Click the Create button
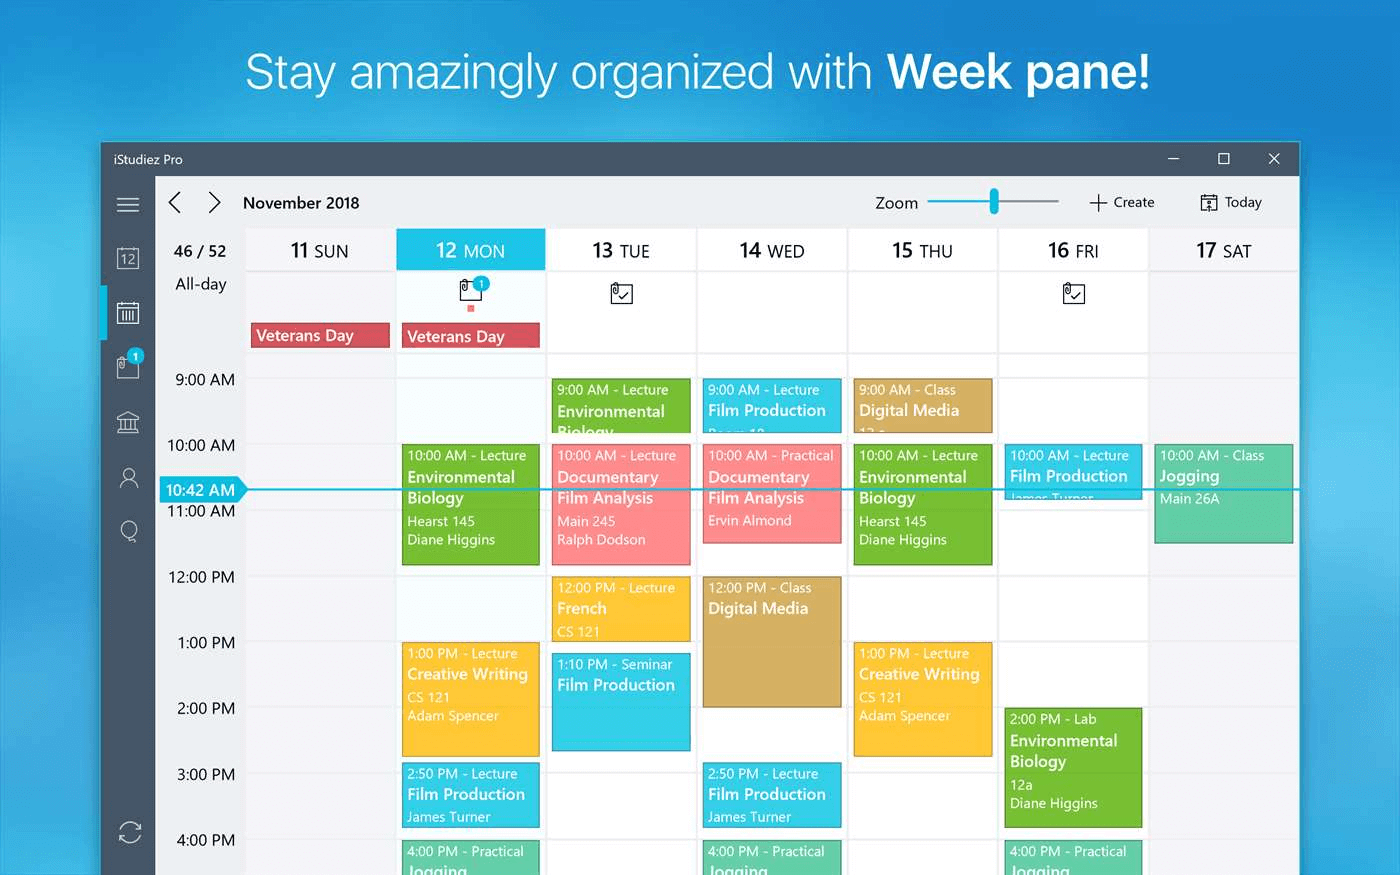Viewport: 1400px width, 875px height. click(x=1122, y=202)
